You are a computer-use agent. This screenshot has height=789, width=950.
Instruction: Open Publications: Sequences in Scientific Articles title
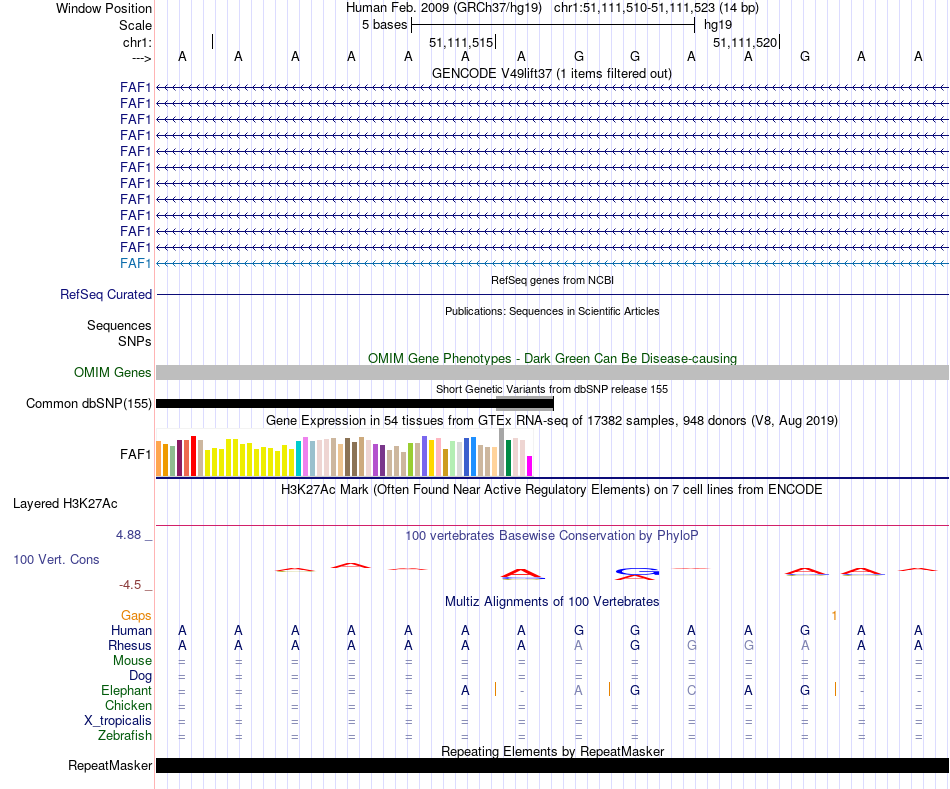552,311
